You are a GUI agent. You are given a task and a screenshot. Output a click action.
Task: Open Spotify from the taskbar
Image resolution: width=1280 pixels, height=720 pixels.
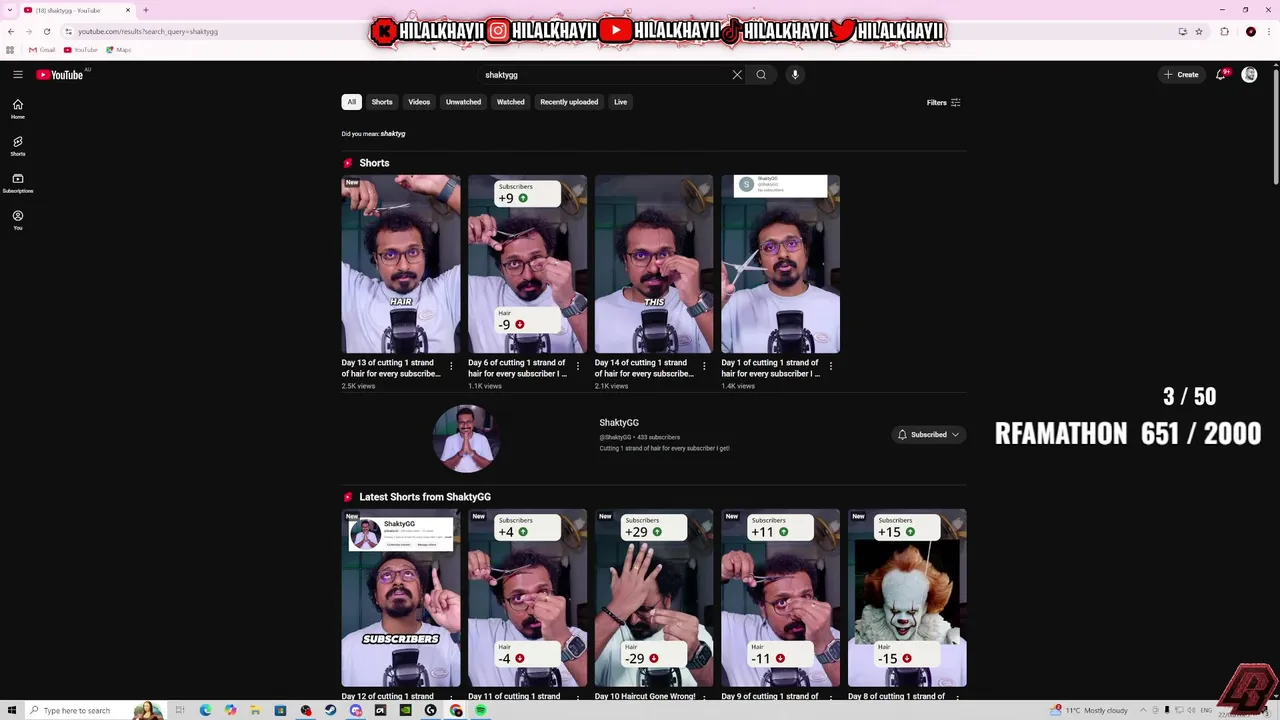pos(480,710)
